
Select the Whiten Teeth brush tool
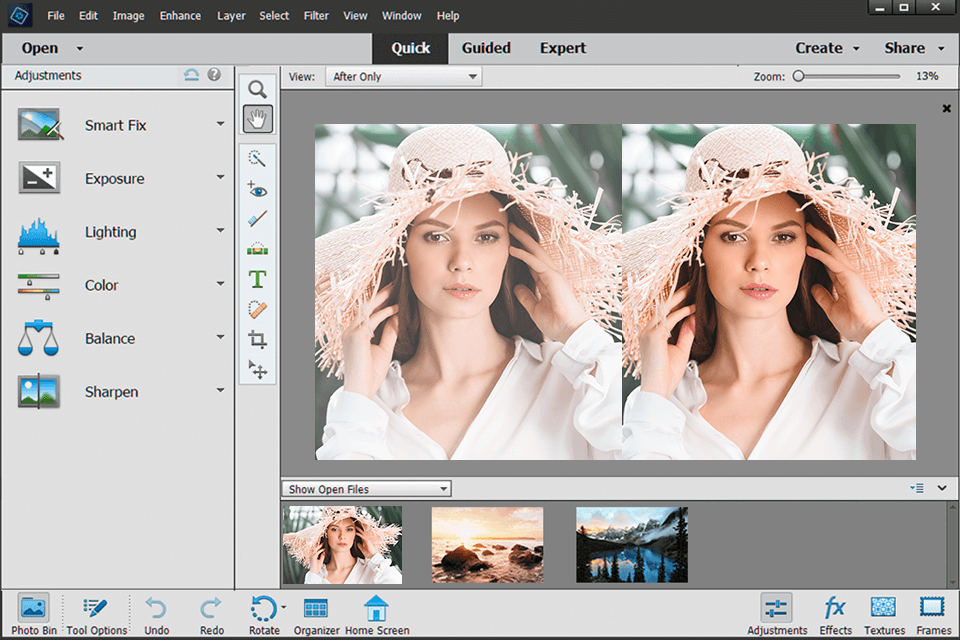tap(257, 219)
